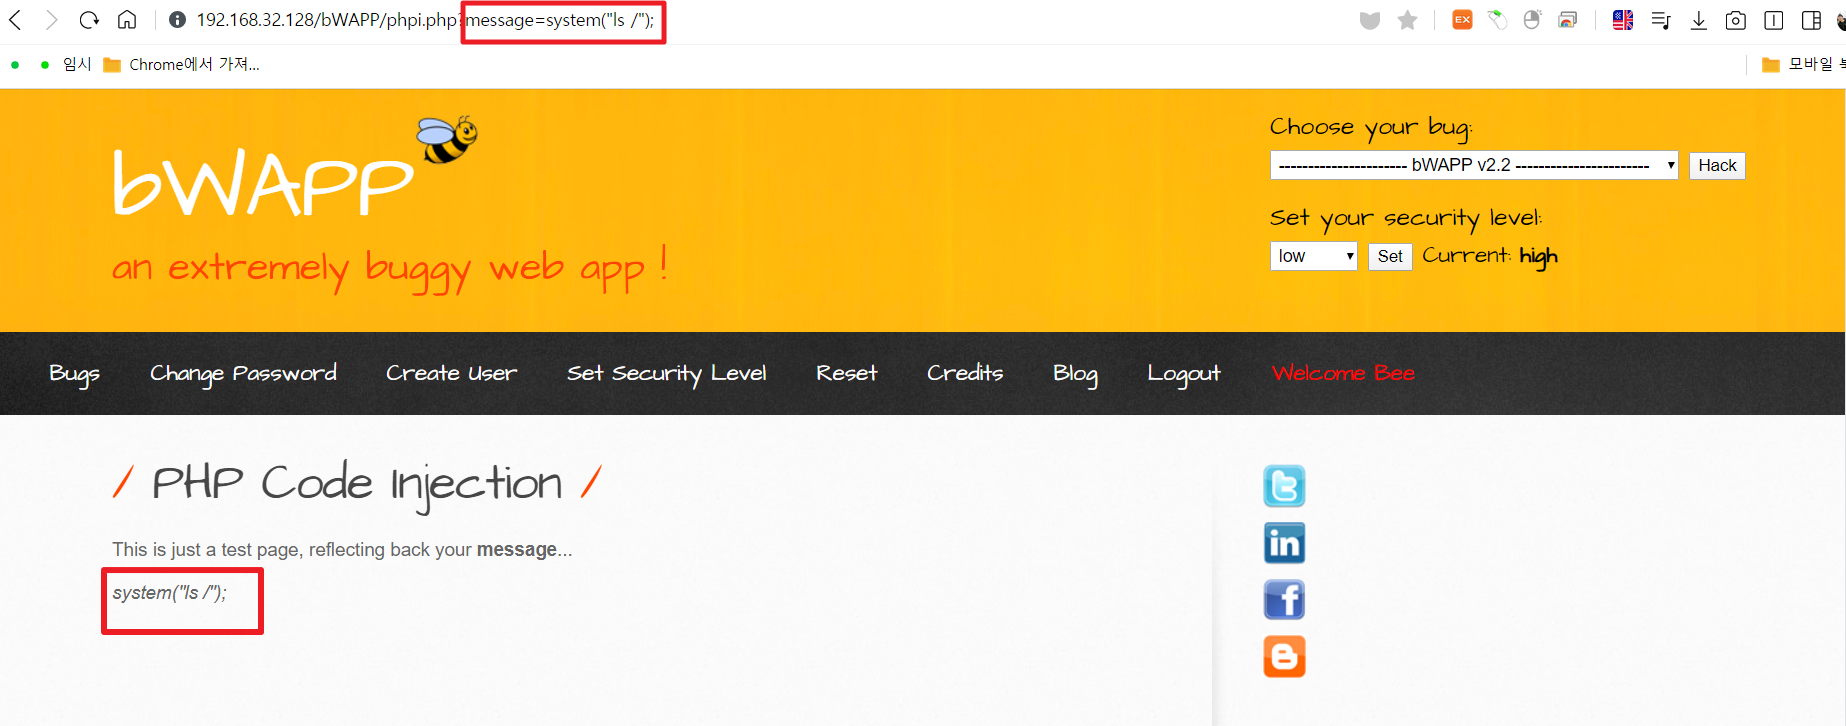The image size is (1846, 726).
Task: Open the Bugs menu item
Action: point(75,374)
